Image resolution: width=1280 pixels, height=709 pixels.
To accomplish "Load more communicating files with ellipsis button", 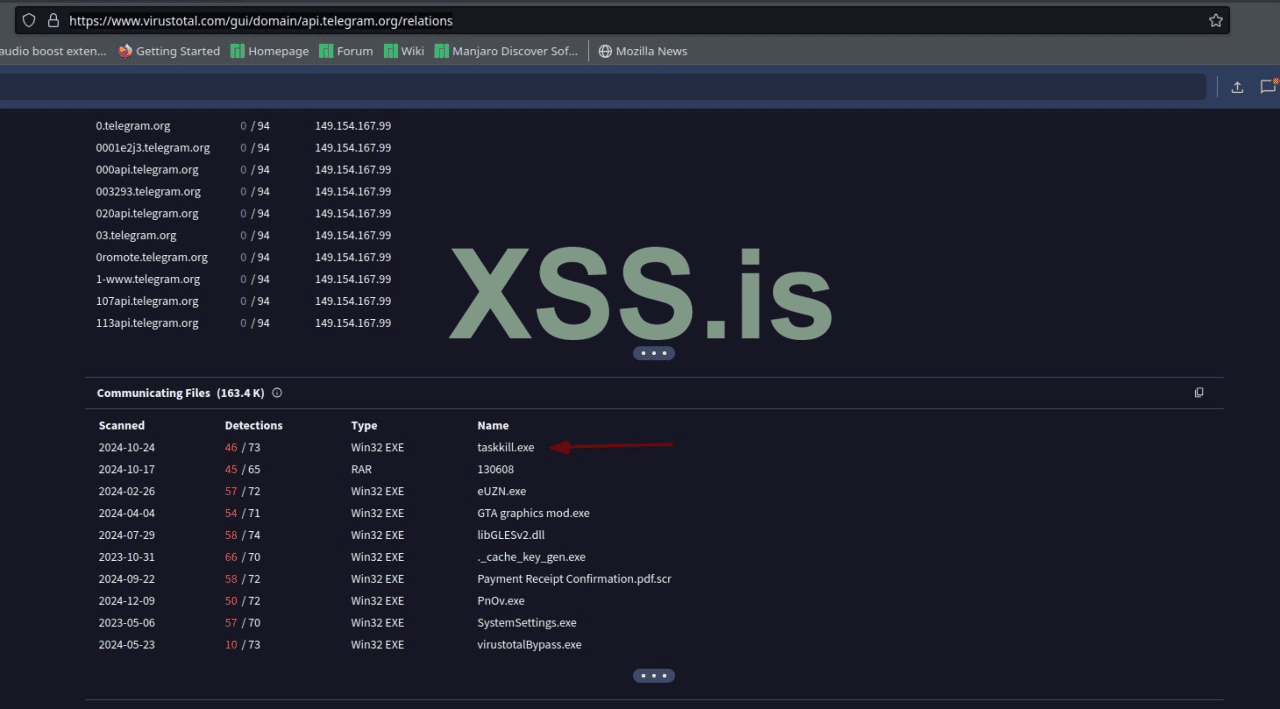I will (654, 675).
